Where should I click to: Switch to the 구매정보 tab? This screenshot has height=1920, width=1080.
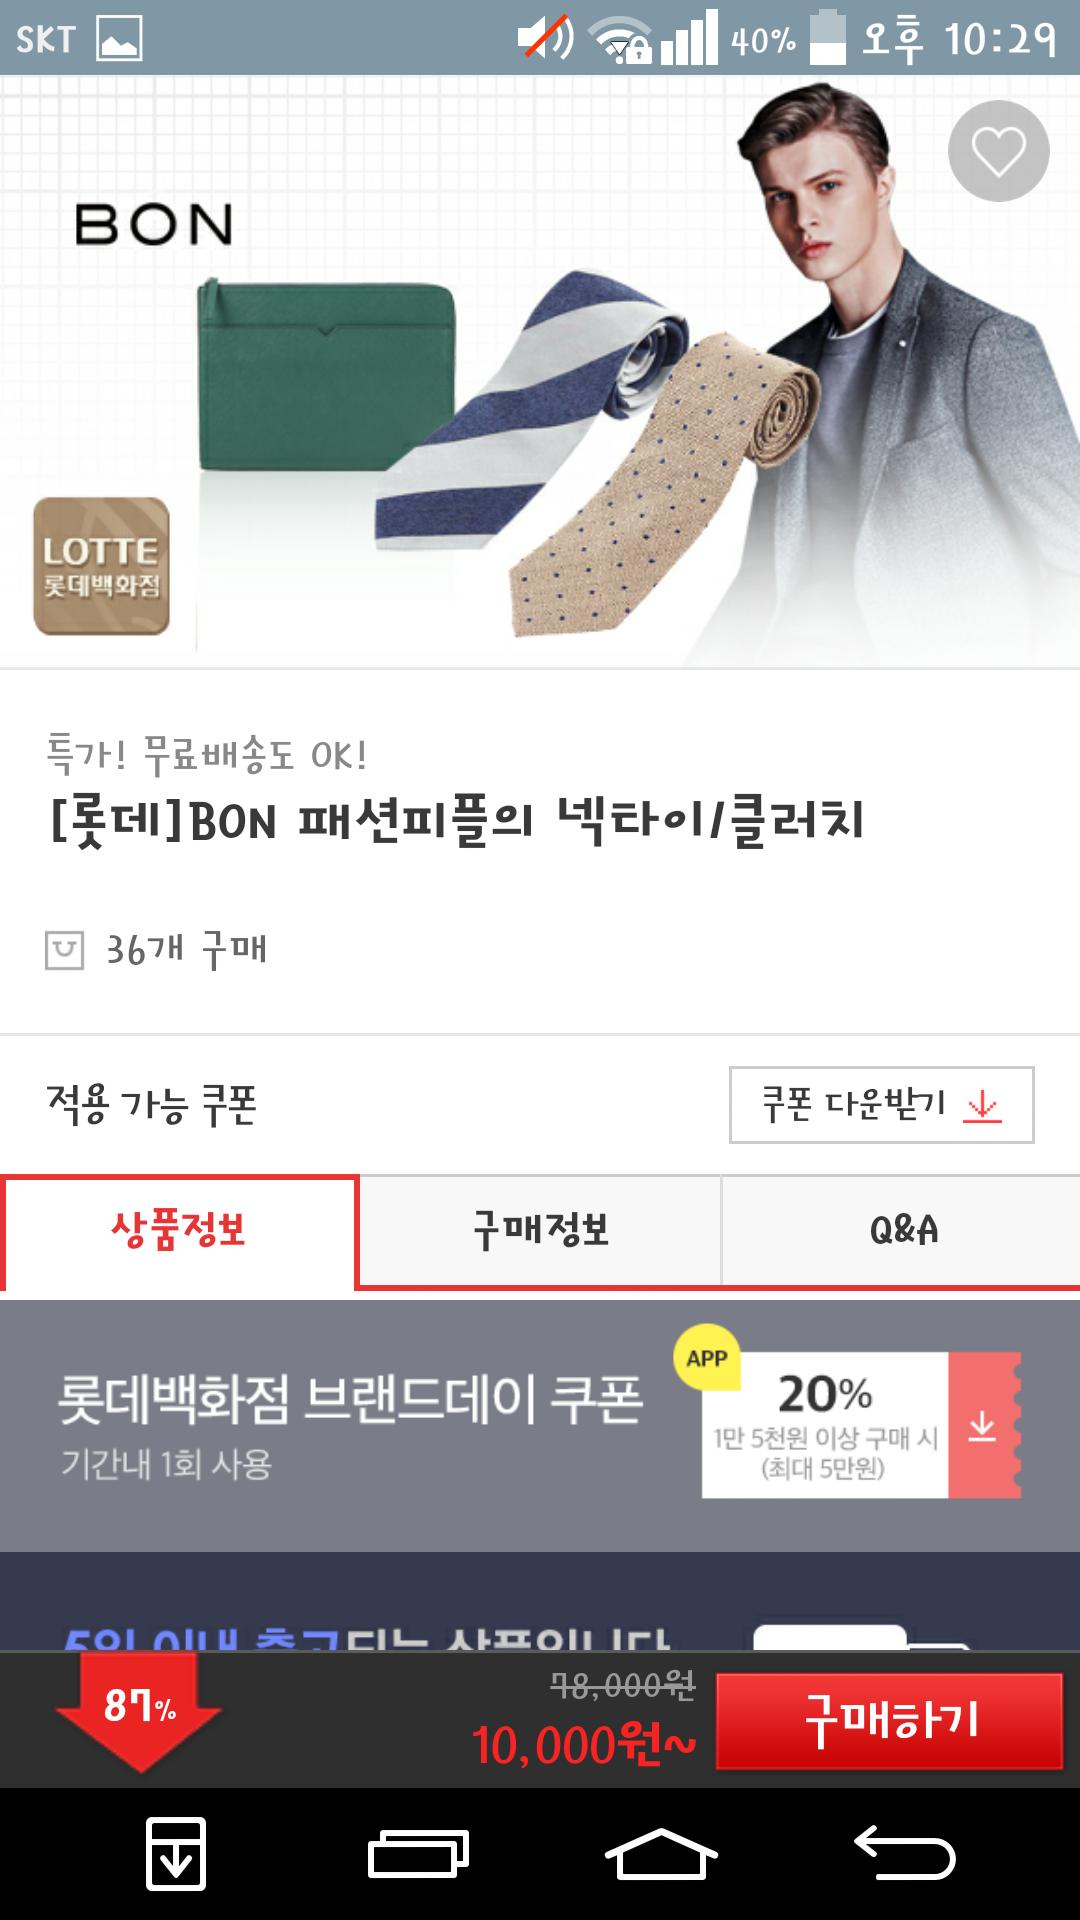click(x=541, y=1230)
